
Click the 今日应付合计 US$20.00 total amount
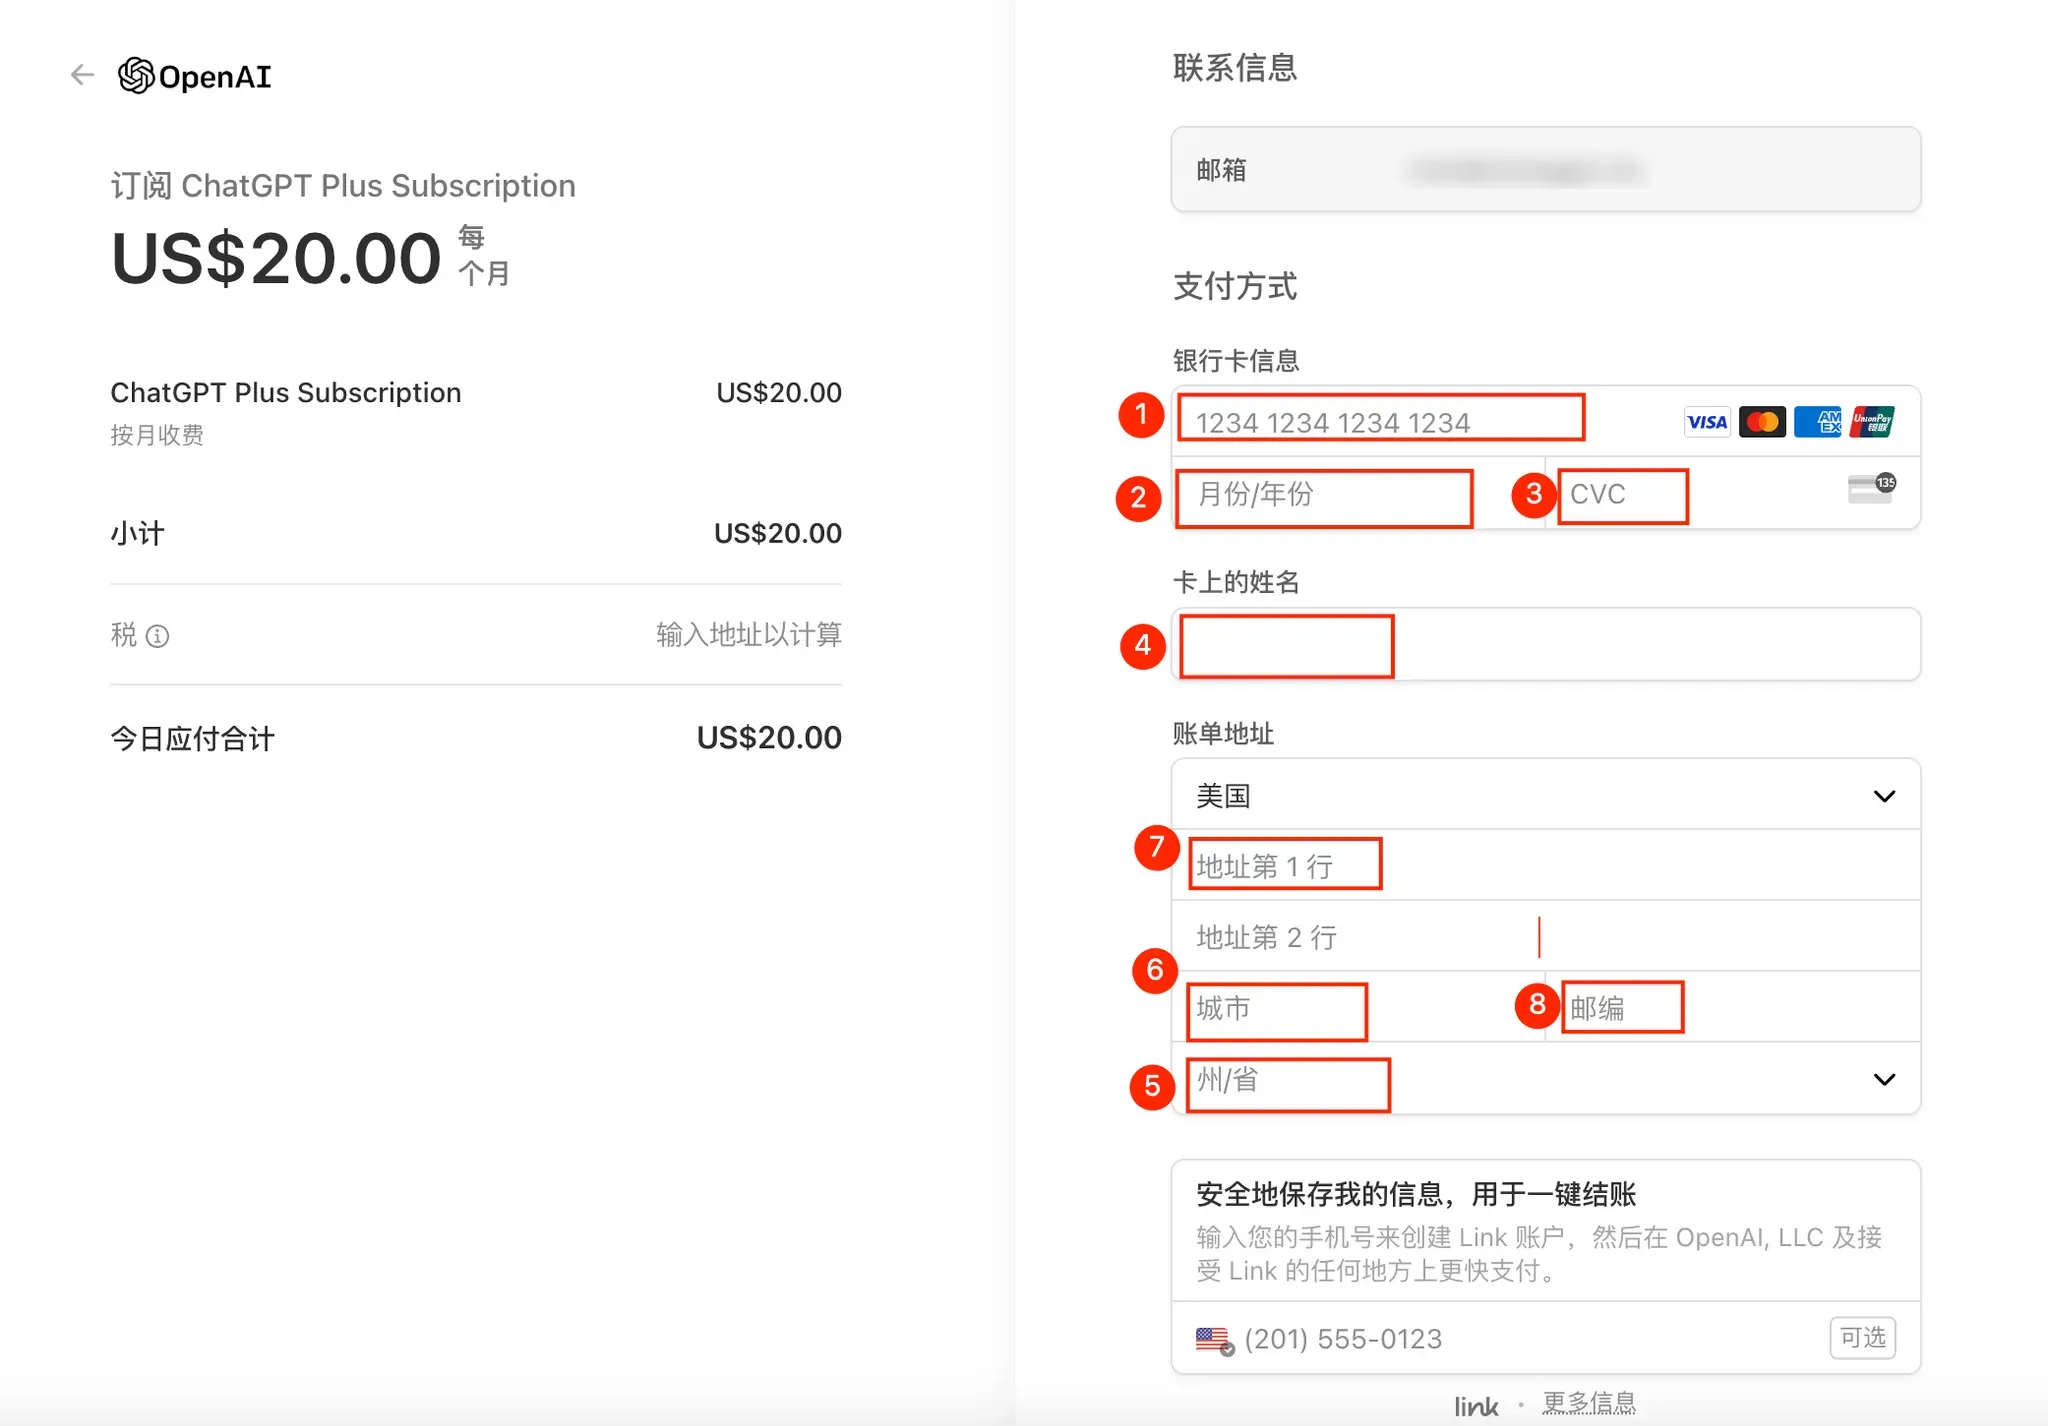coord(769,738)
